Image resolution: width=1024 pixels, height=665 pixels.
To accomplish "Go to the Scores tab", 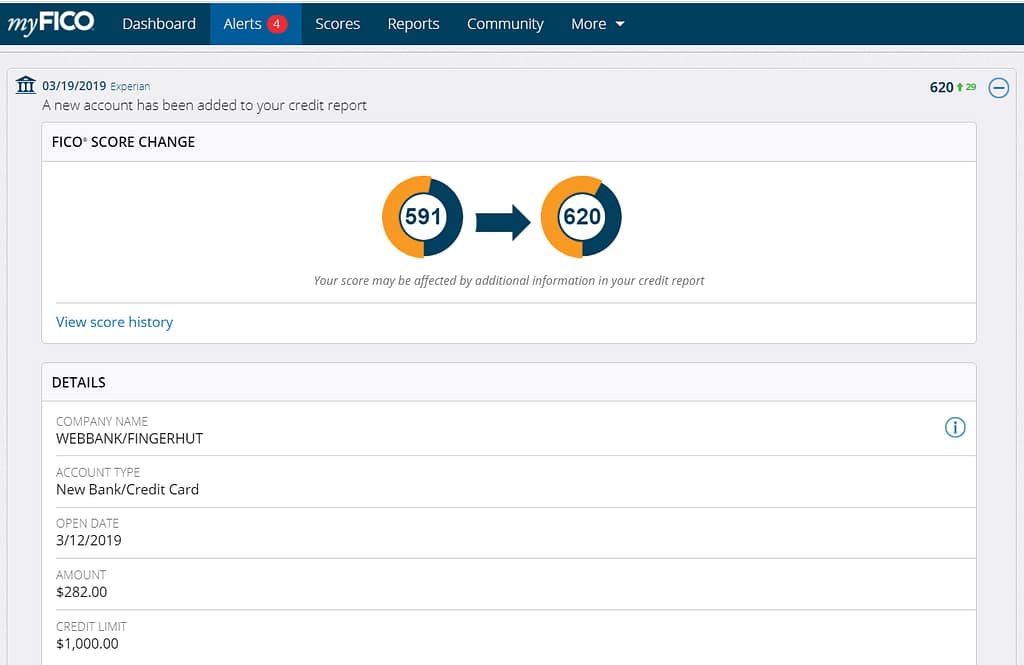I will 338,24.
